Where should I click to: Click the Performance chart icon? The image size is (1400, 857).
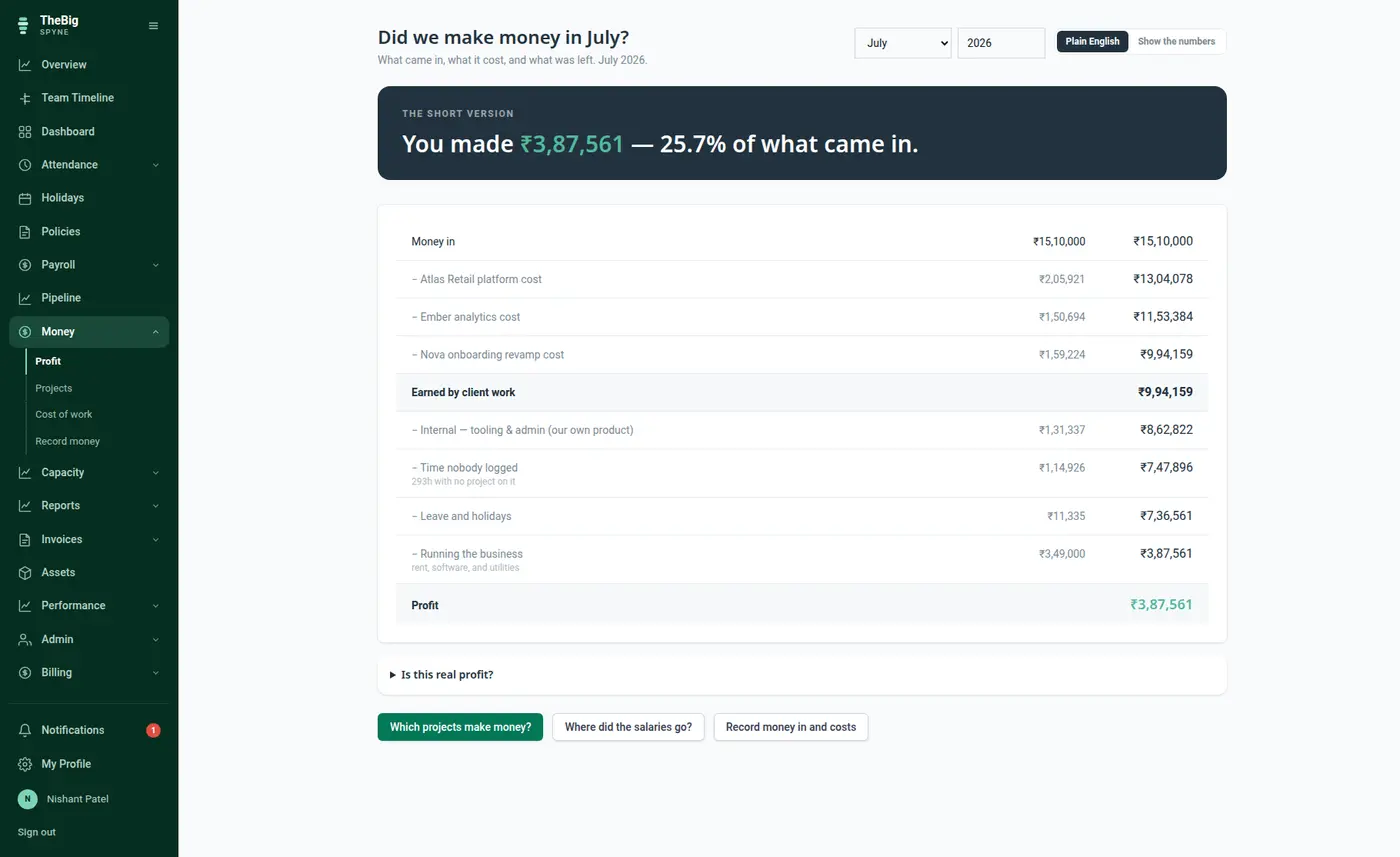[x=25, y=606]
